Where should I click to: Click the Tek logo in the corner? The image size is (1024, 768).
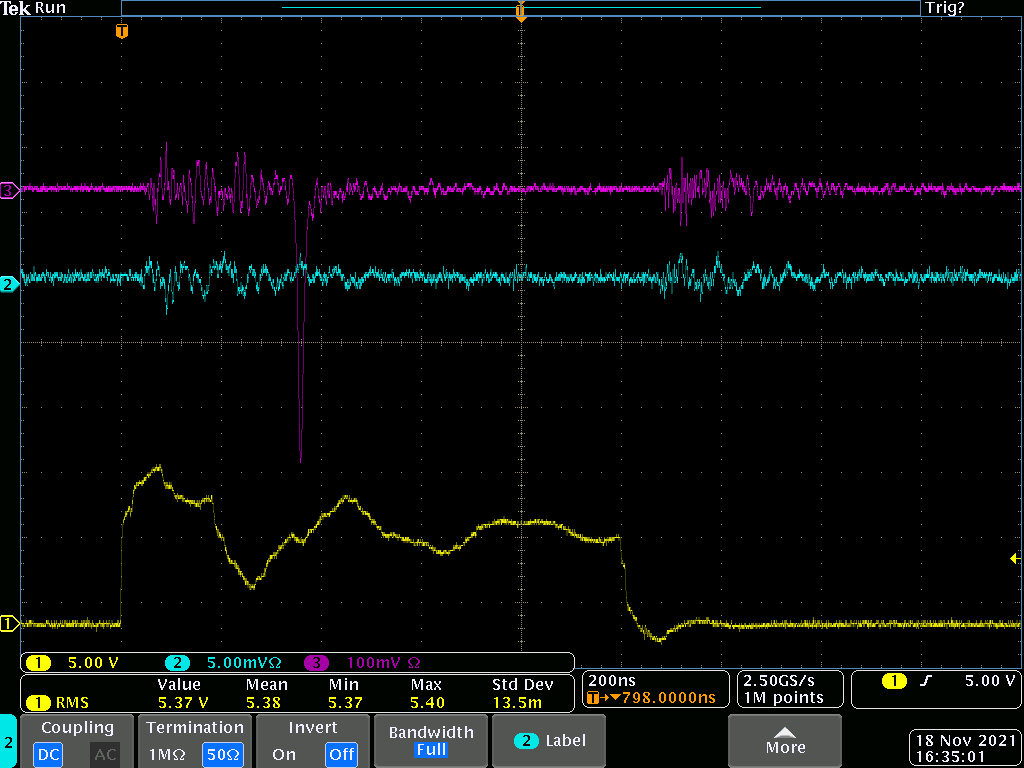coord(16,8)
